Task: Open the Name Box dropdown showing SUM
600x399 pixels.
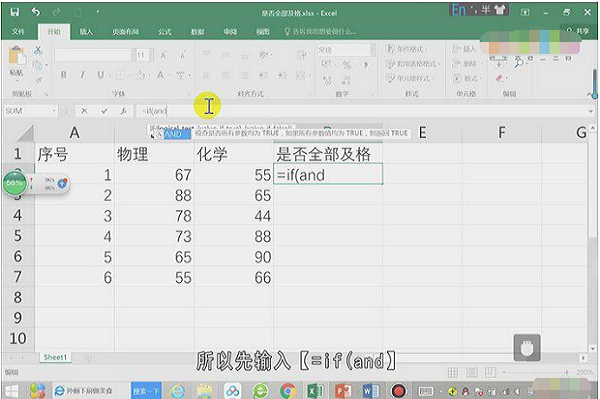Action: pos(54,111)
